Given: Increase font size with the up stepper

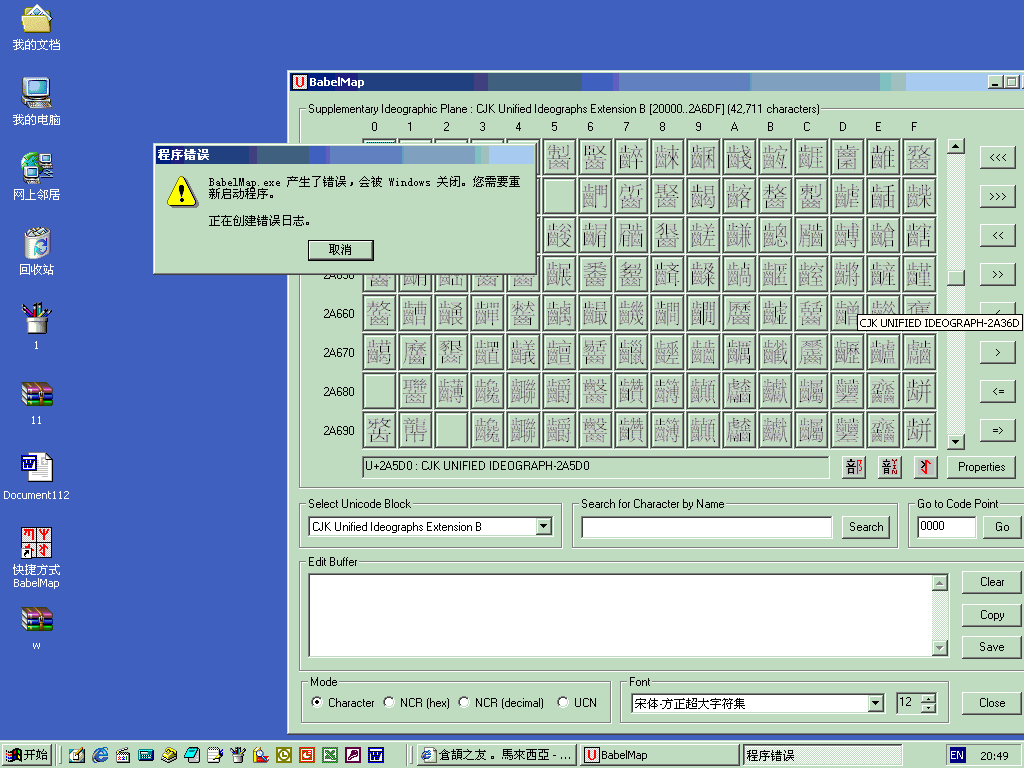Looking at the screenshot, I should click(x=928, y=699).
